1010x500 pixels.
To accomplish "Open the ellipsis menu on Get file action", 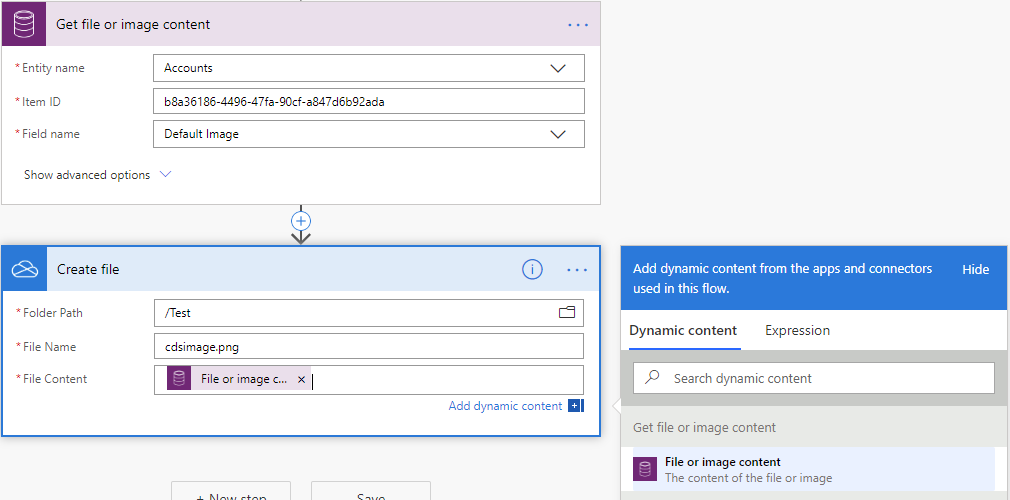I will click(x=578, y=24).
